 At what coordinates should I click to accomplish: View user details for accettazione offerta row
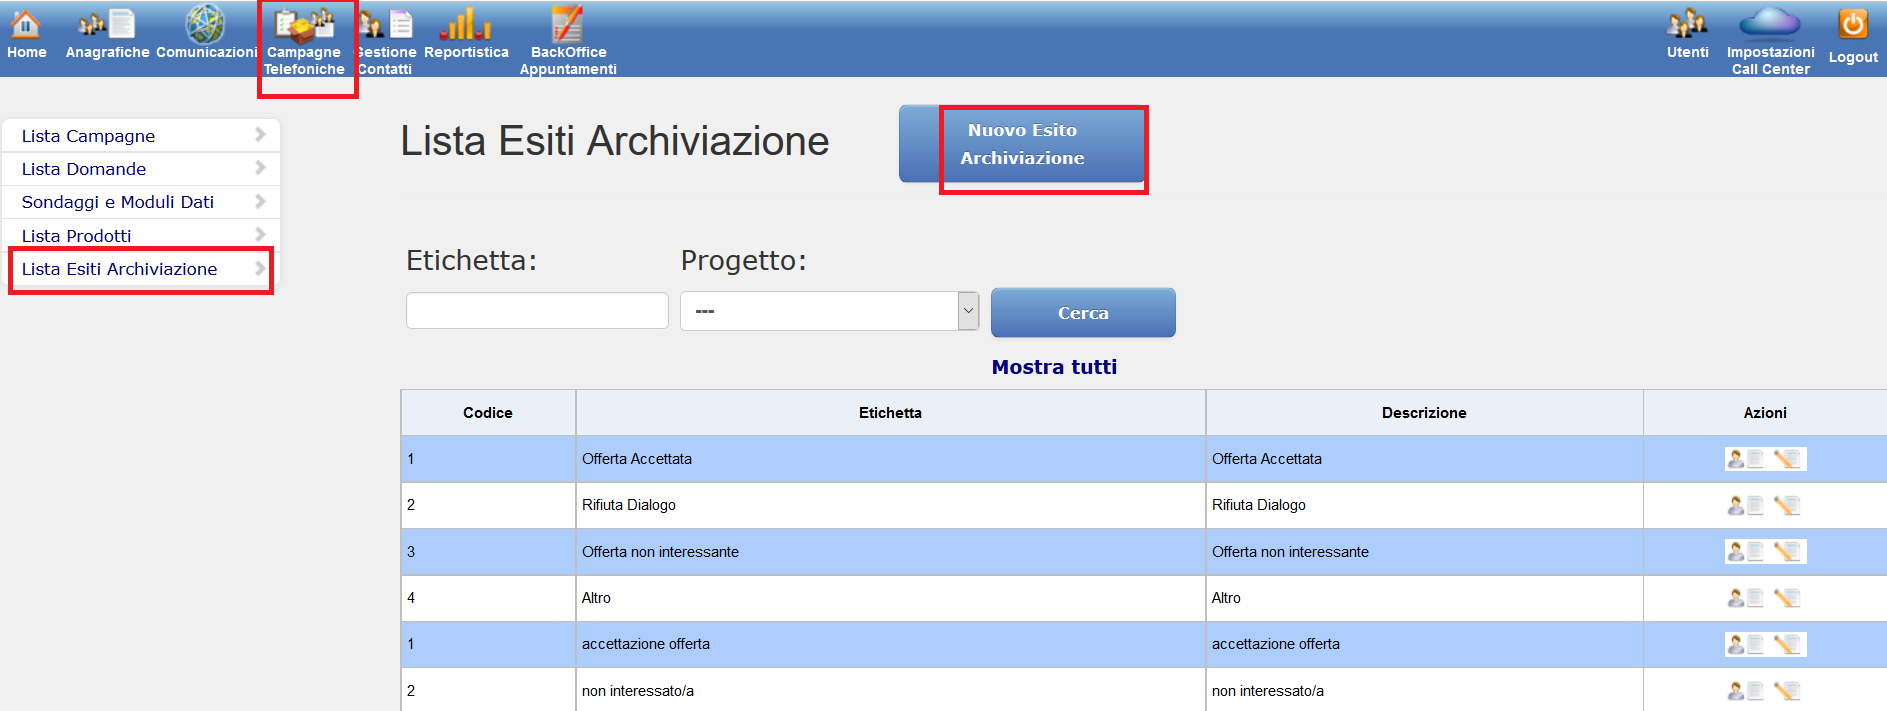[x=1745, y=644]
